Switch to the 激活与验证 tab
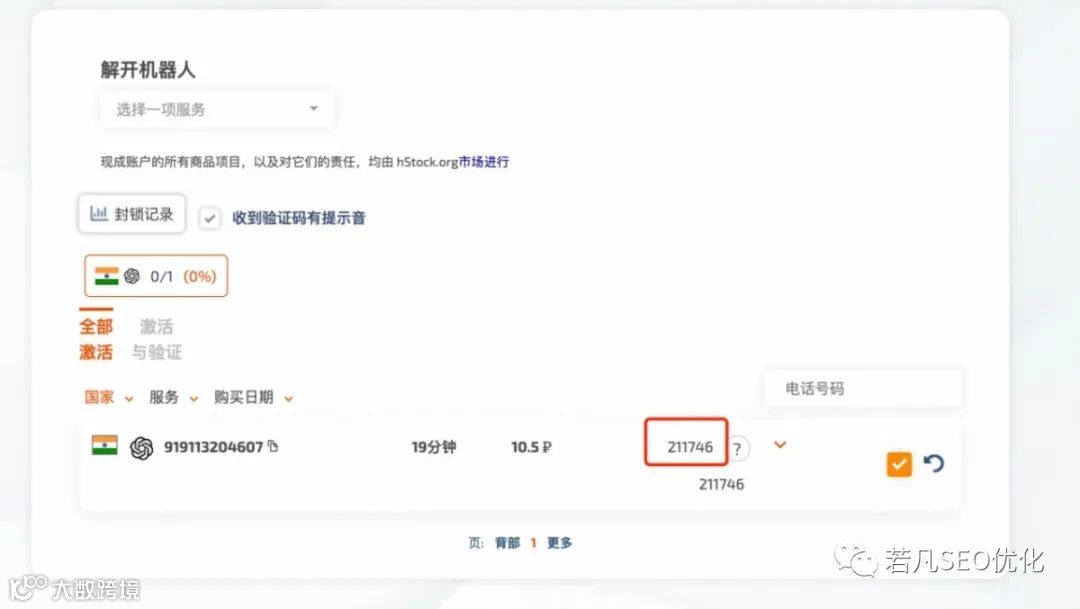This screenshot has height=609, width=1080. coord(156,339)
